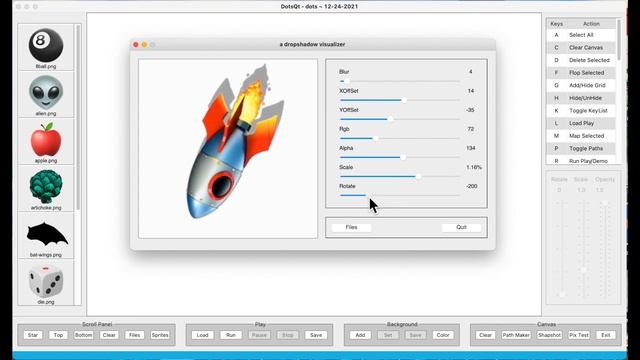Click the background Color button

(443, 335)
